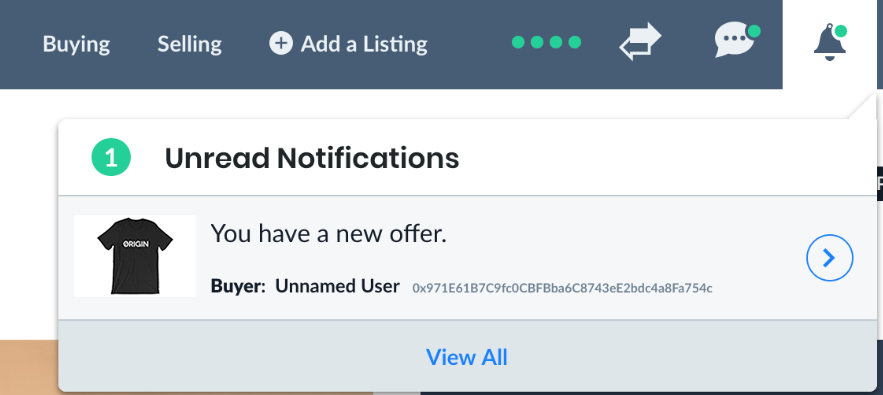Viewport: 883px width, 395px height.
Task: Click the green unread count badge
Action: [111, 158]
